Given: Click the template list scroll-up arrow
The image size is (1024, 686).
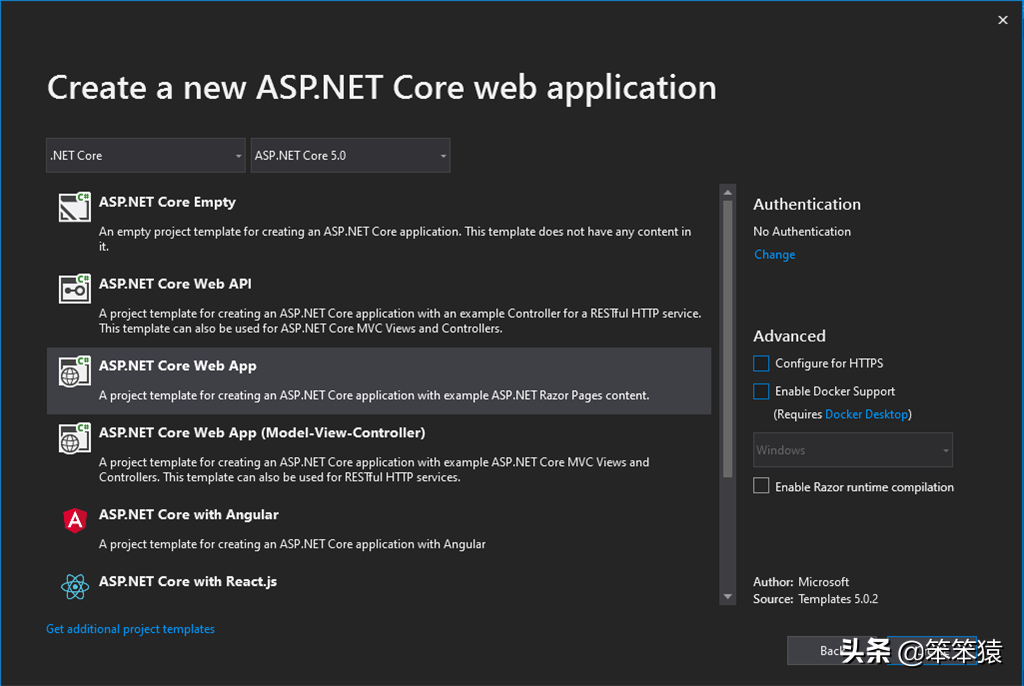Looking at the screenshot, I should coord(728,193).
